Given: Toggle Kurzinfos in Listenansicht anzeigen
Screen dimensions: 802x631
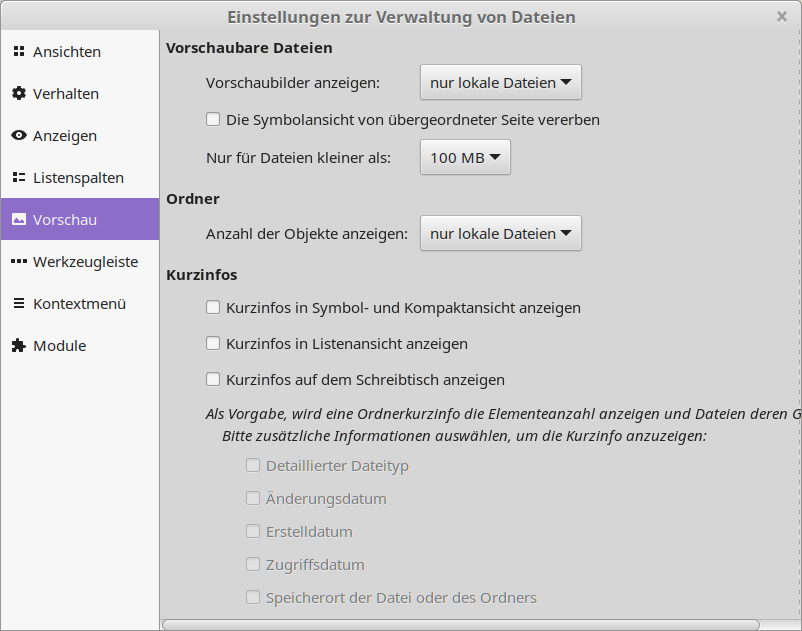Looking at the screenshot, I should pyautogui.click(x=213, y=344).
